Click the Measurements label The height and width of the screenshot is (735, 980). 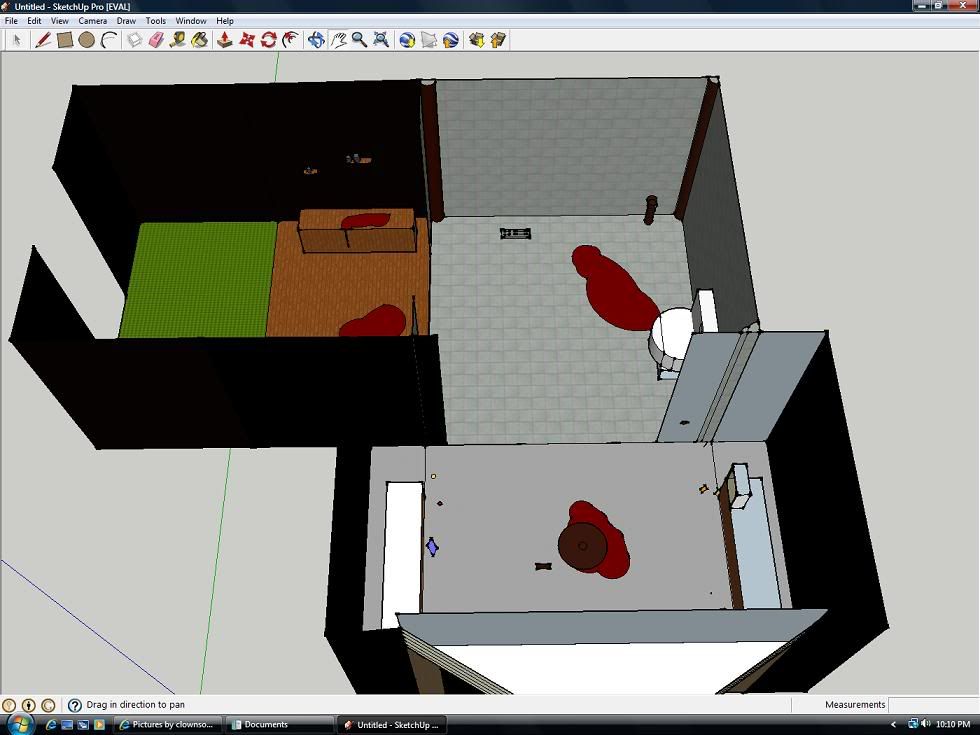(855, 704)
